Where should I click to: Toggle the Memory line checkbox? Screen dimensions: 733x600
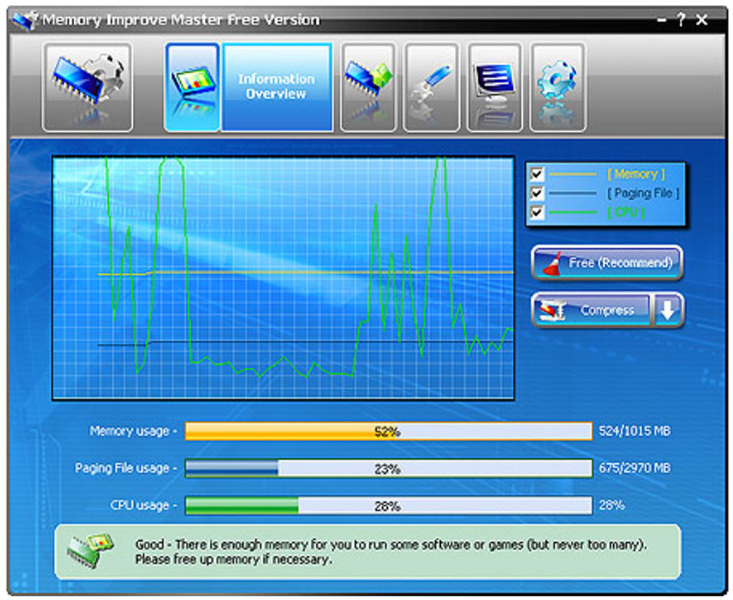(x=537, y=174)
